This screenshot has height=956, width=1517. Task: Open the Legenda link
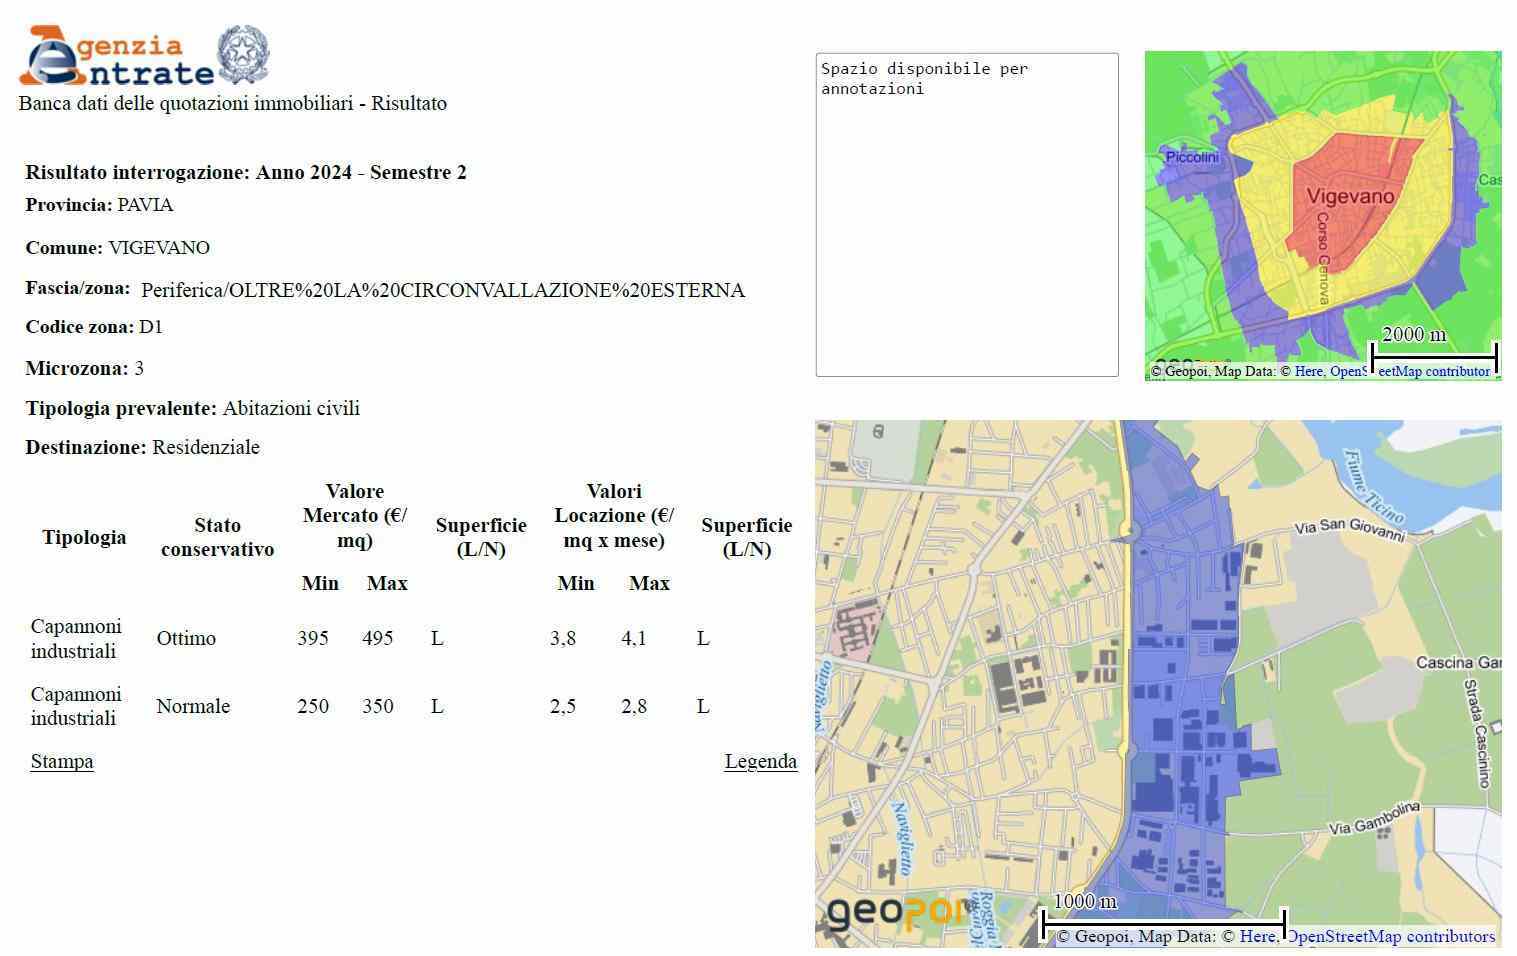760,761
